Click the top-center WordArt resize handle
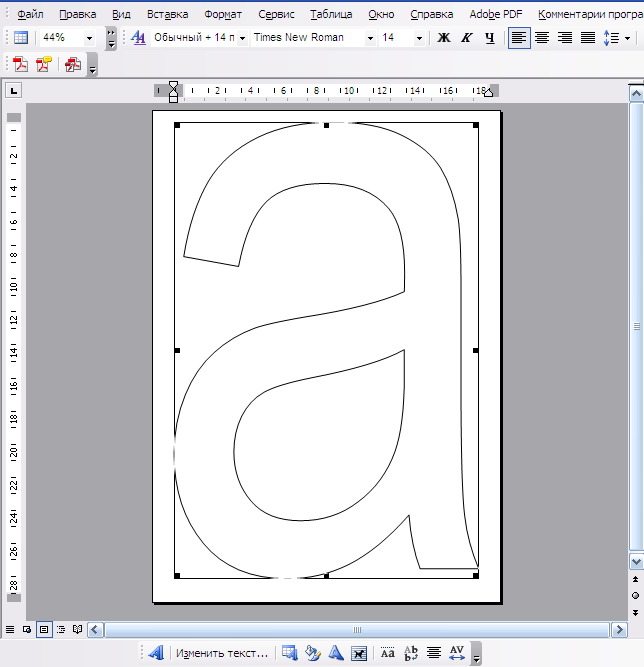This screenshot has height=667, width=644. (x=326, y=125)
